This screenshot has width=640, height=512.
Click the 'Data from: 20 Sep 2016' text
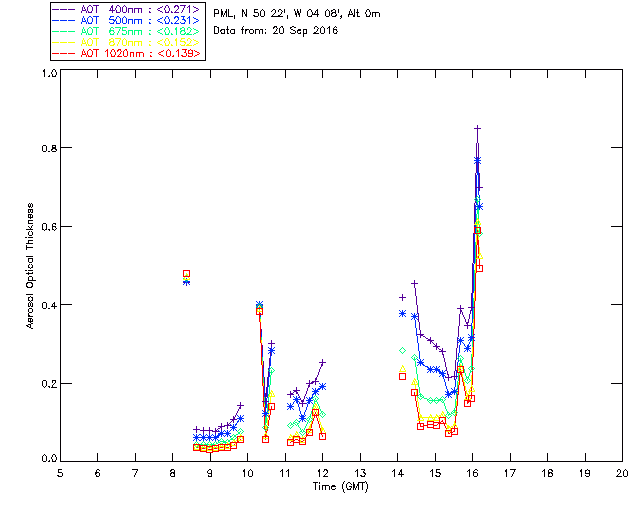(x=276, y=31)
